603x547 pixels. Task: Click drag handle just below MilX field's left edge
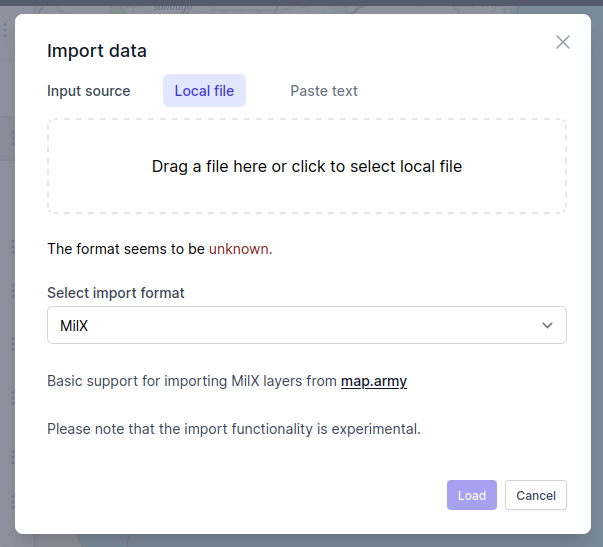click(x=11, y=343)
